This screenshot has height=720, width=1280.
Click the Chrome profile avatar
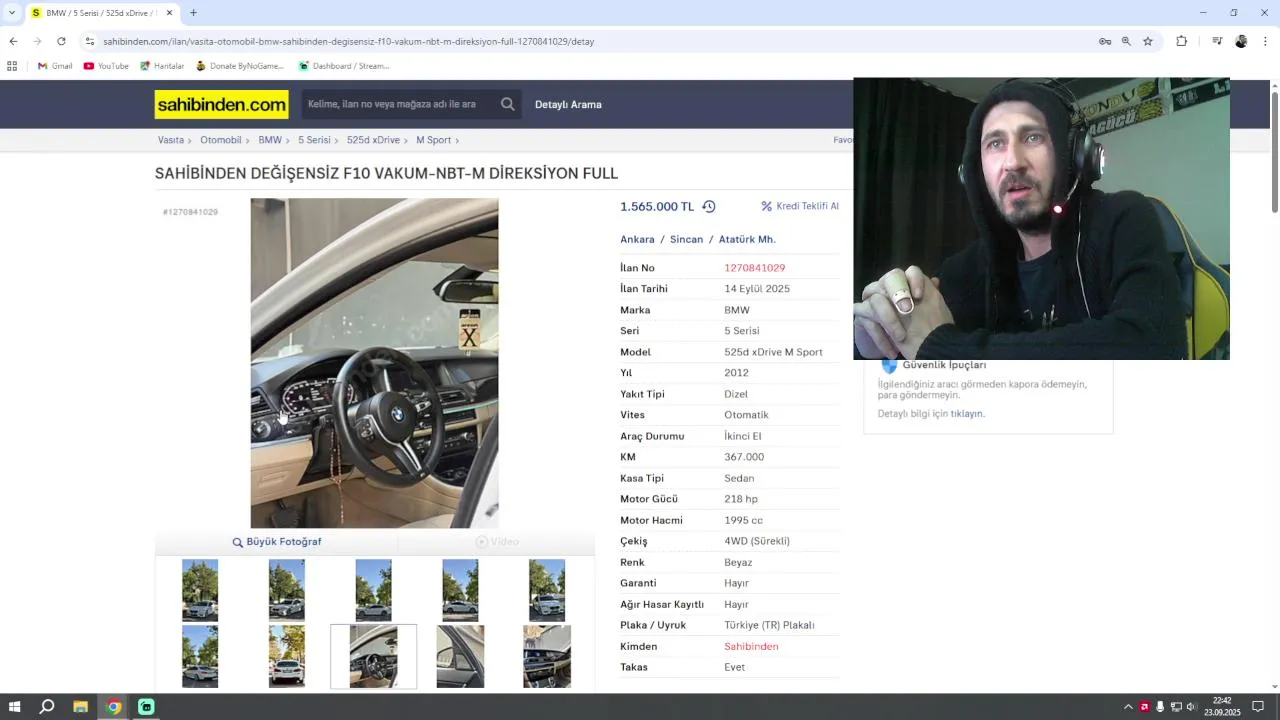(1241, 41)
